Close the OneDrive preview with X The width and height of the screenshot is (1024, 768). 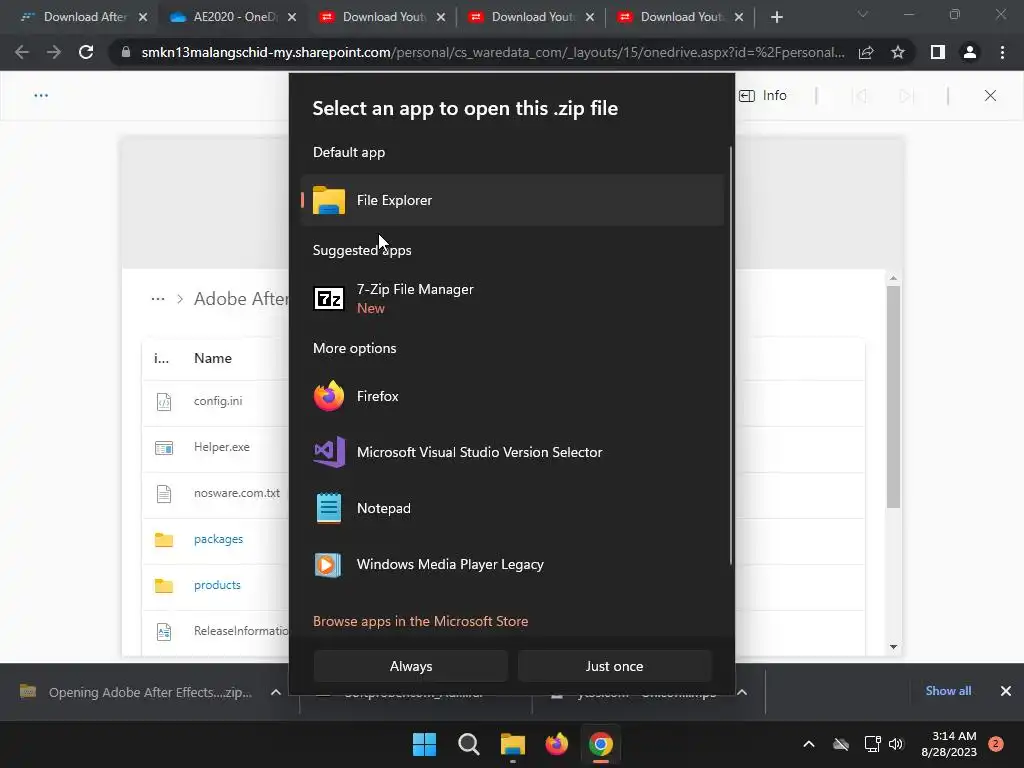pyautogui.click(x=990, y=96)
